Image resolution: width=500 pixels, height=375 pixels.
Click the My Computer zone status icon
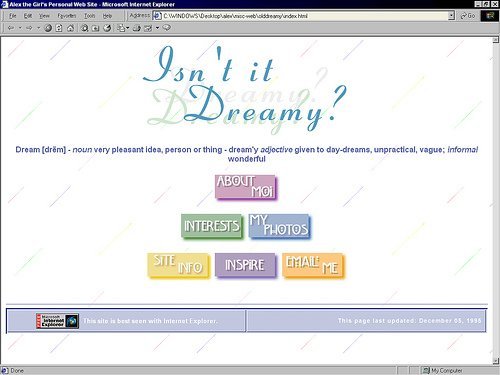click(426, 370)
